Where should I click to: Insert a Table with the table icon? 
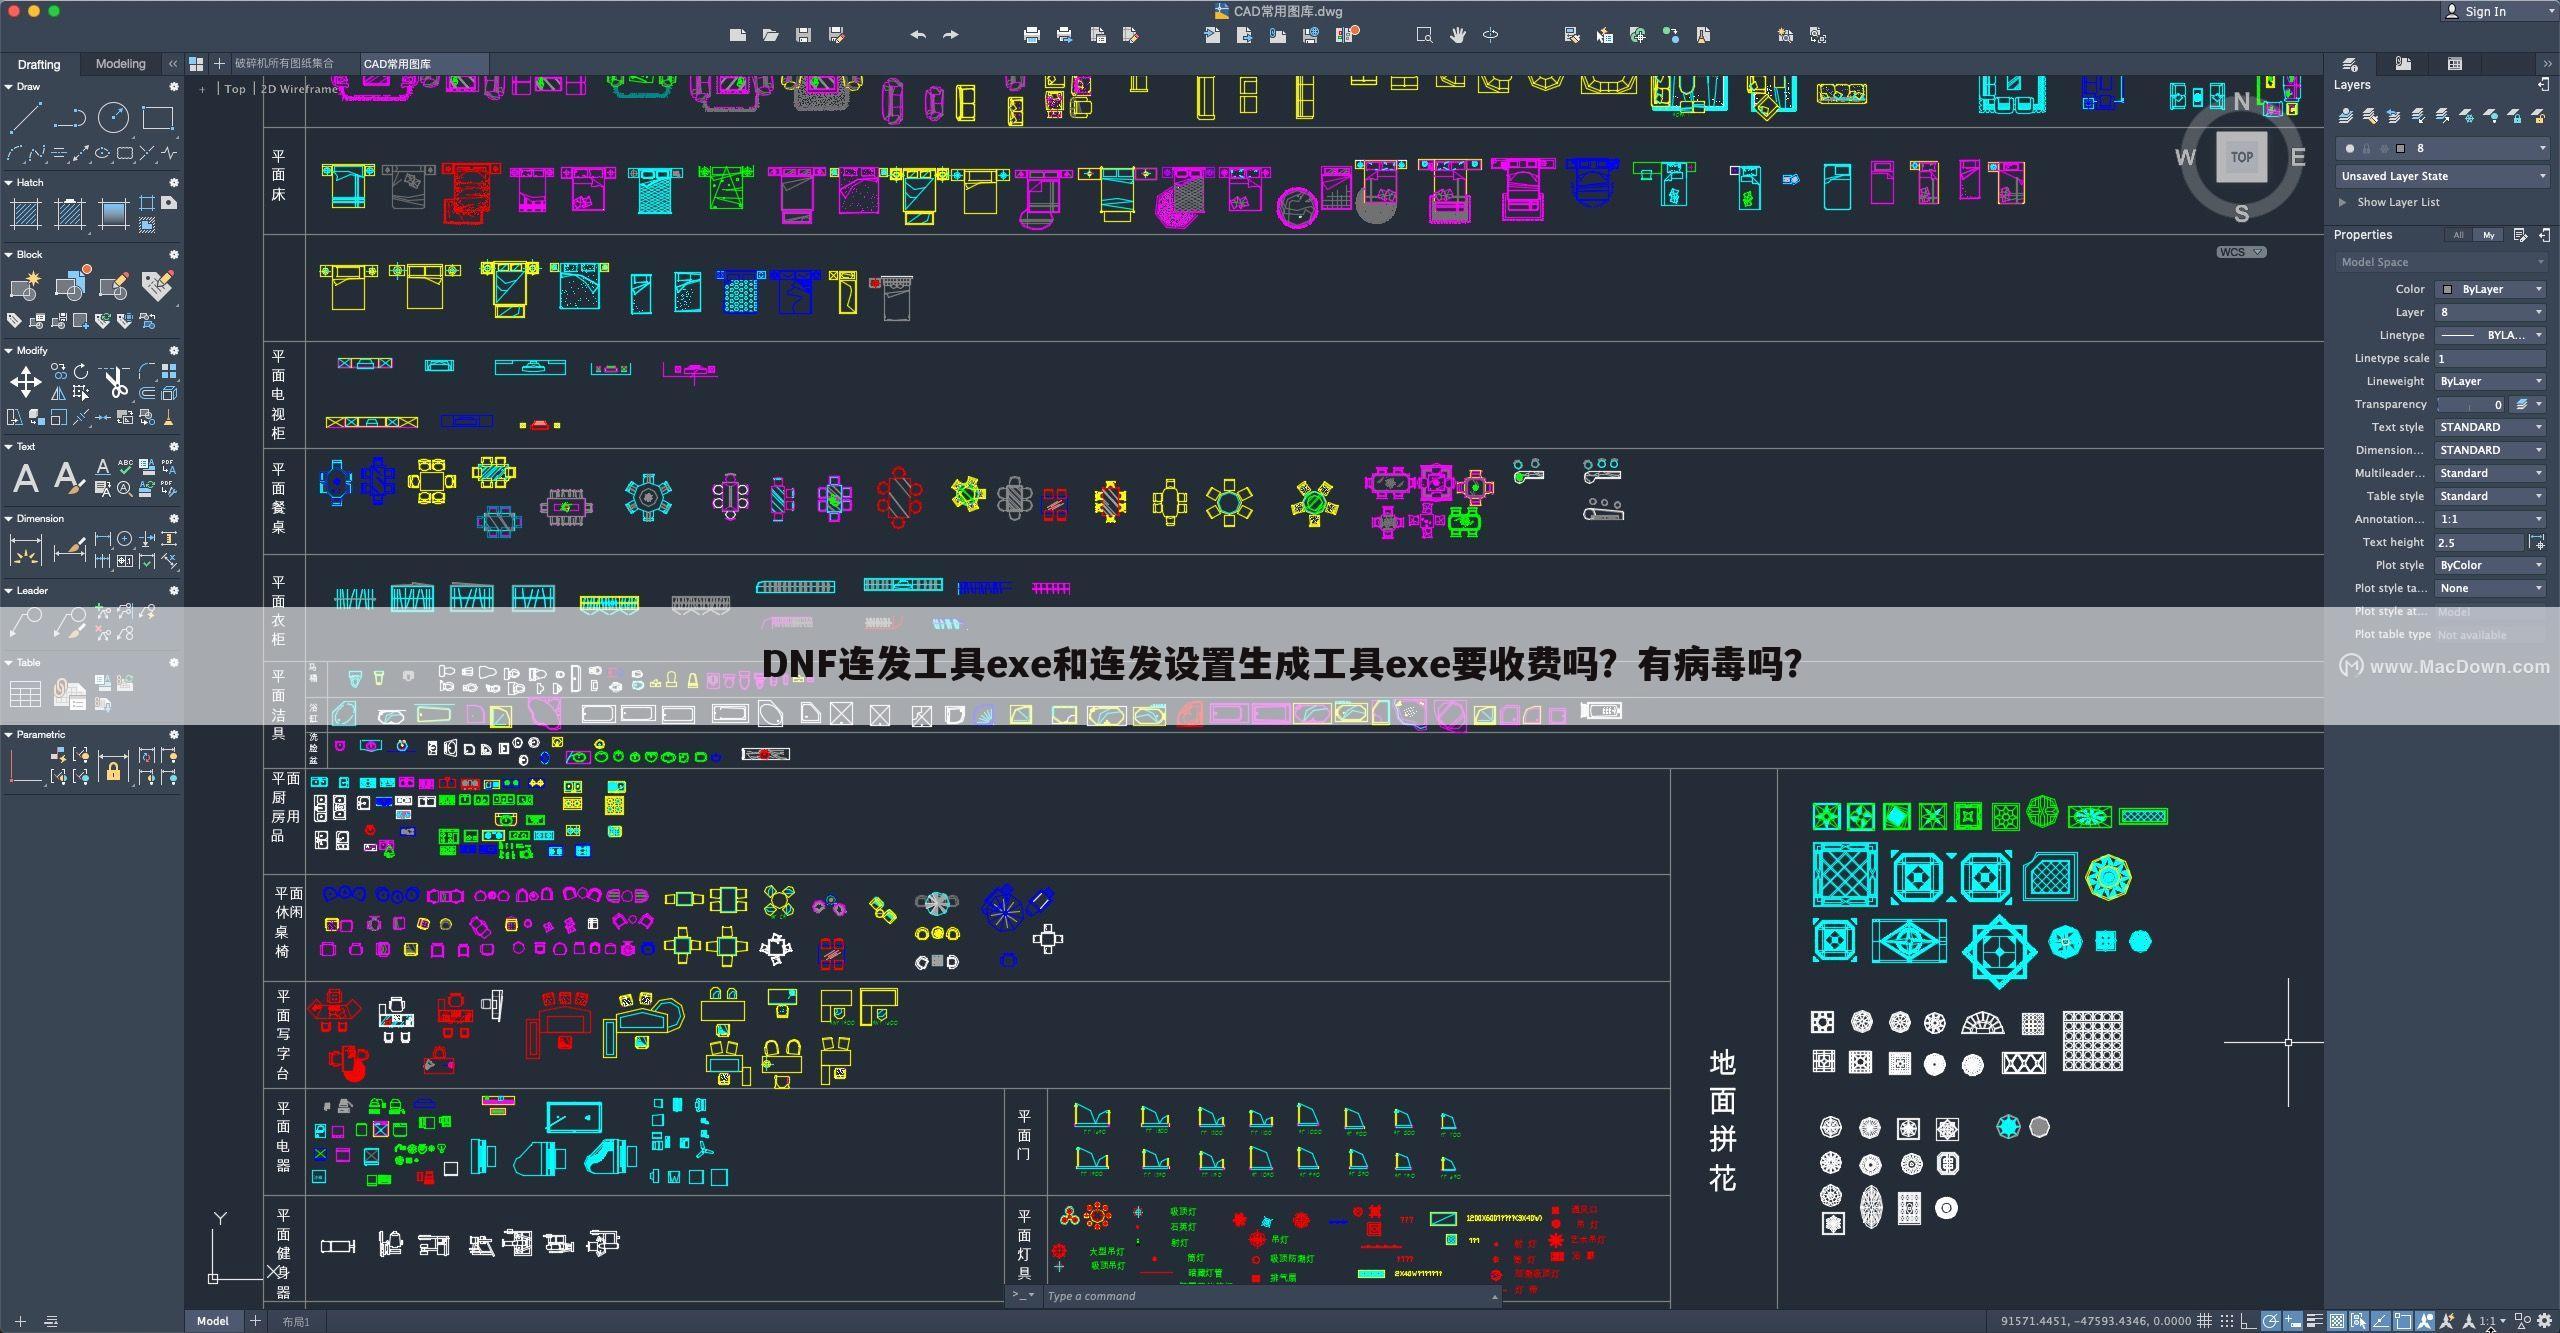click(x=25, y=694)
